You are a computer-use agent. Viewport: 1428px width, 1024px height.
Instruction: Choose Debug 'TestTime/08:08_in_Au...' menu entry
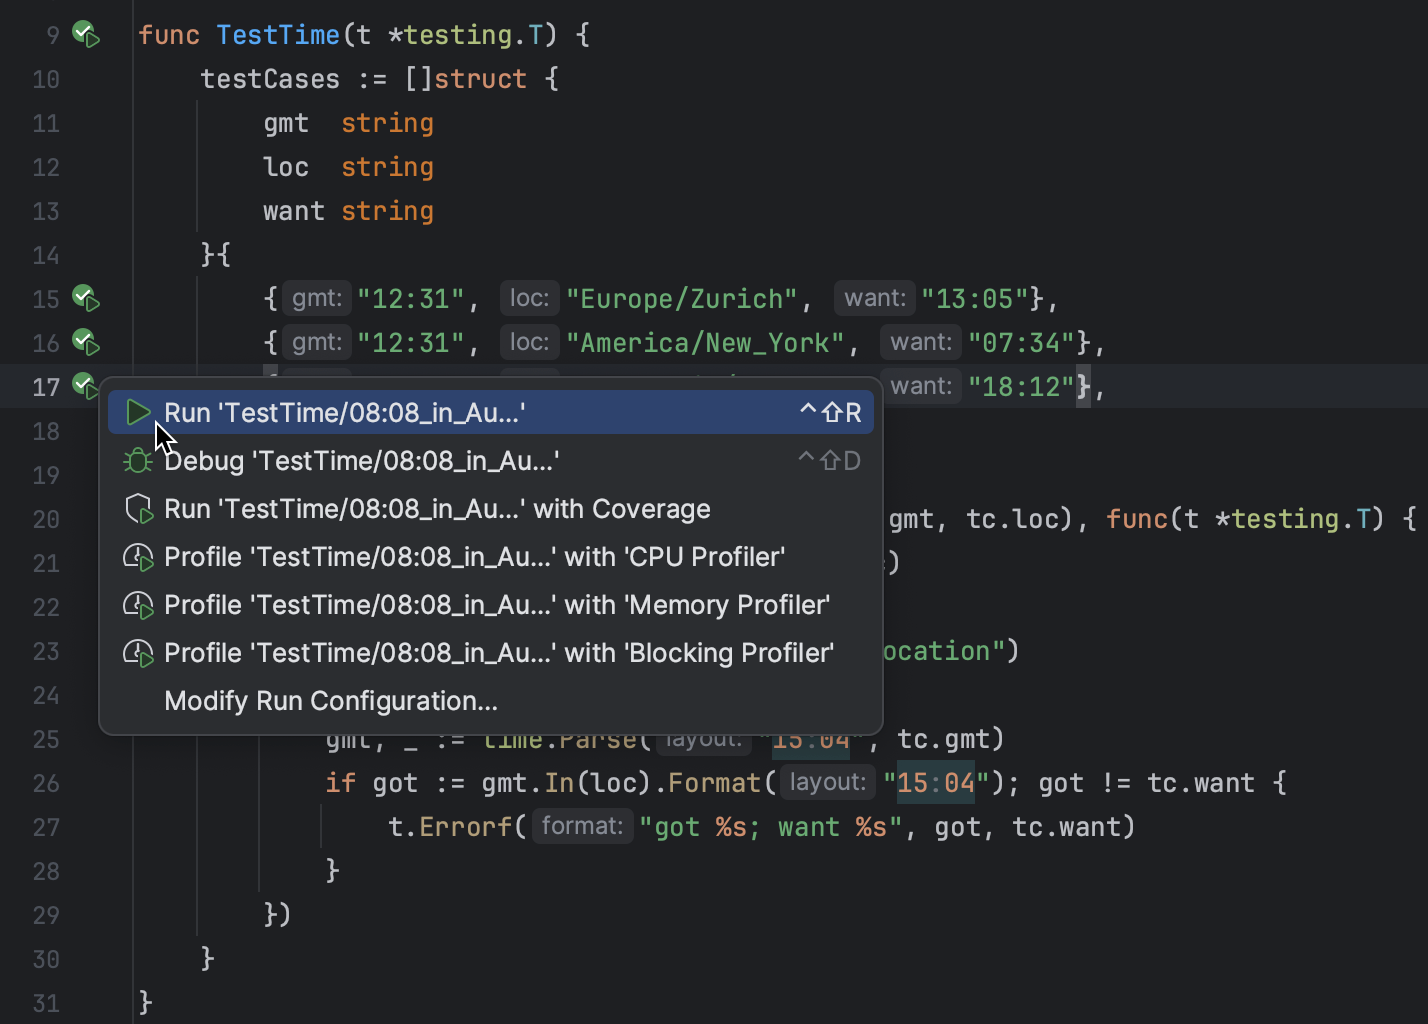click(x=360, y=460)
